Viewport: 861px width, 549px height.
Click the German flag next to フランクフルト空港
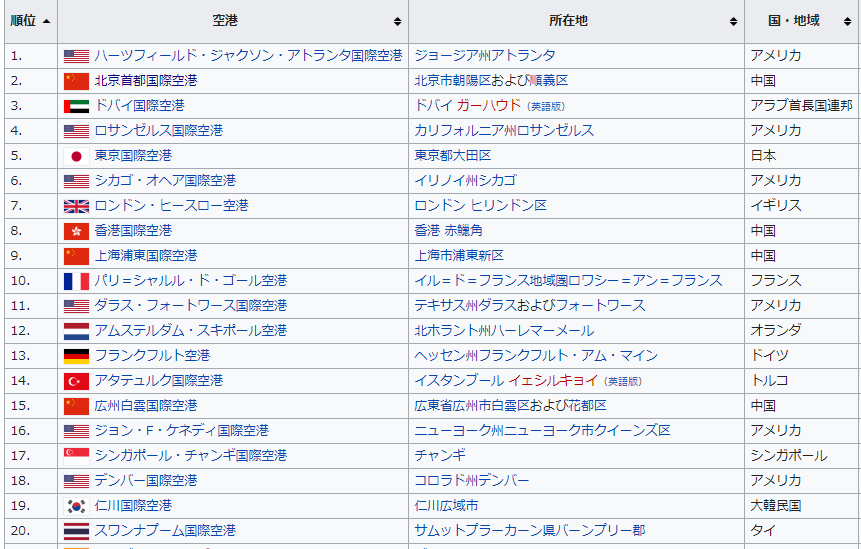(x=76, y=356)
